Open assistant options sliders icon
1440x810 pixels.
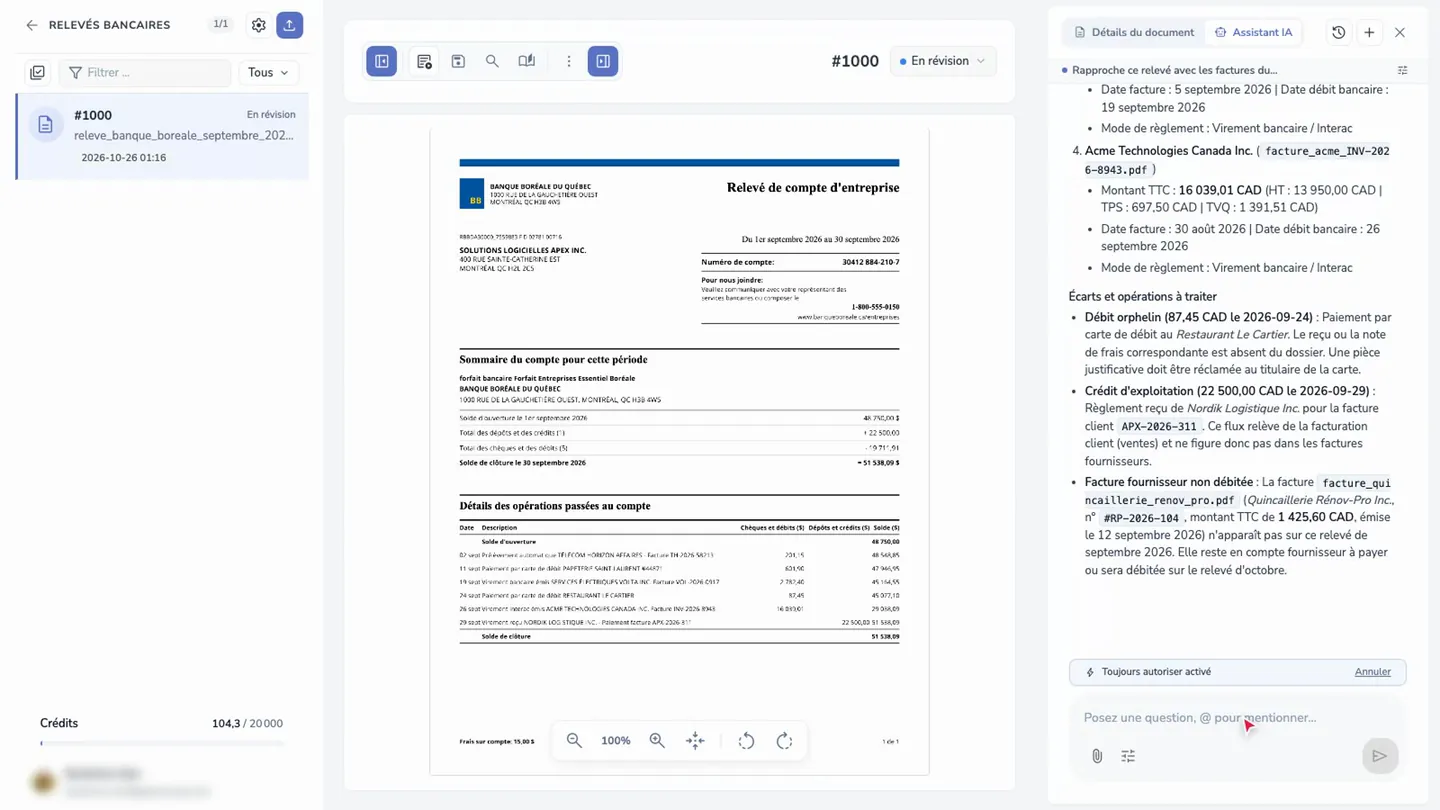coord(1128,756)
